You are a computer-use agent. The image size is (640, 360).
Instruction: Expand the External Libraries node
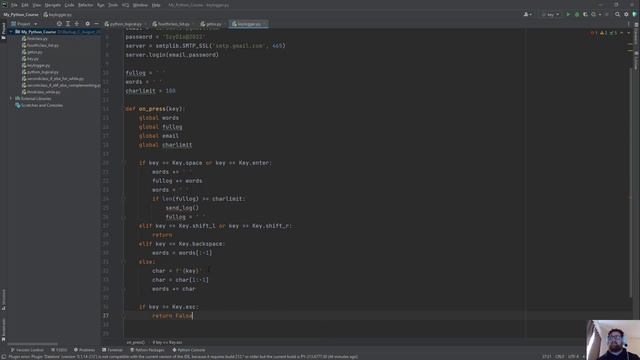pyautogui.click(x=11, y=98)
